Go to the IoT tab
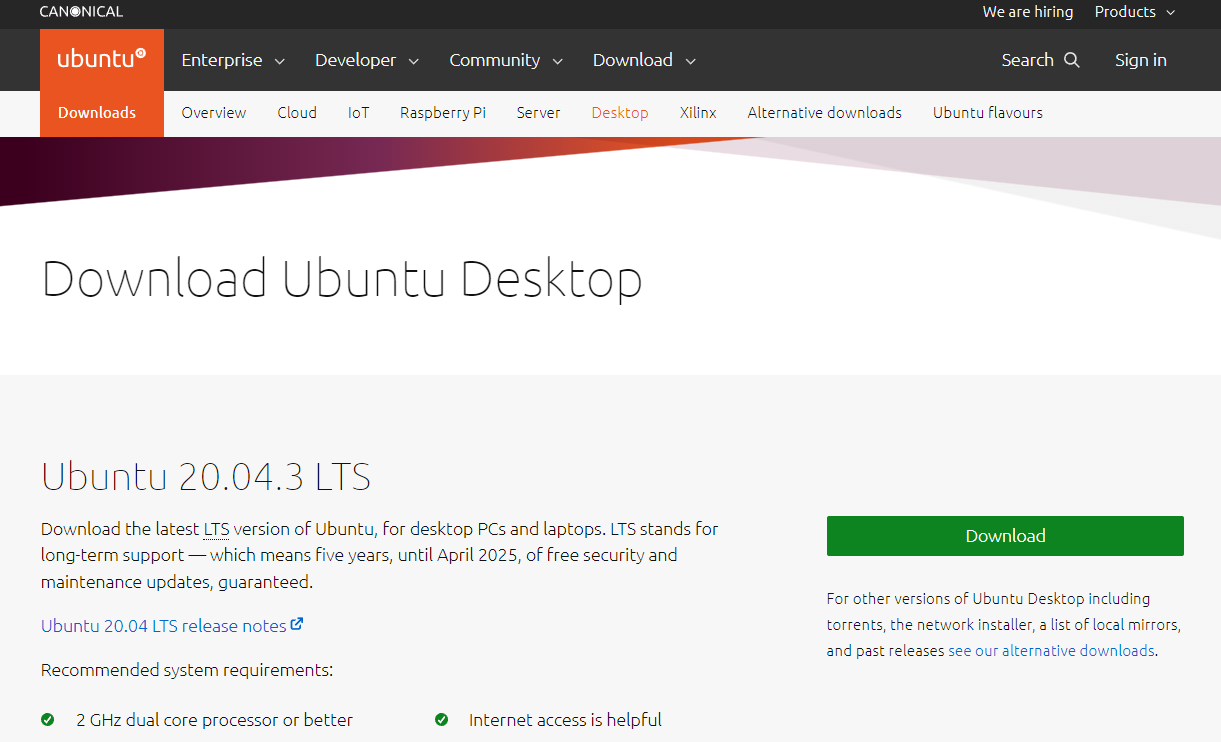This screenshot has height=742, width=1221. [359, 113]
